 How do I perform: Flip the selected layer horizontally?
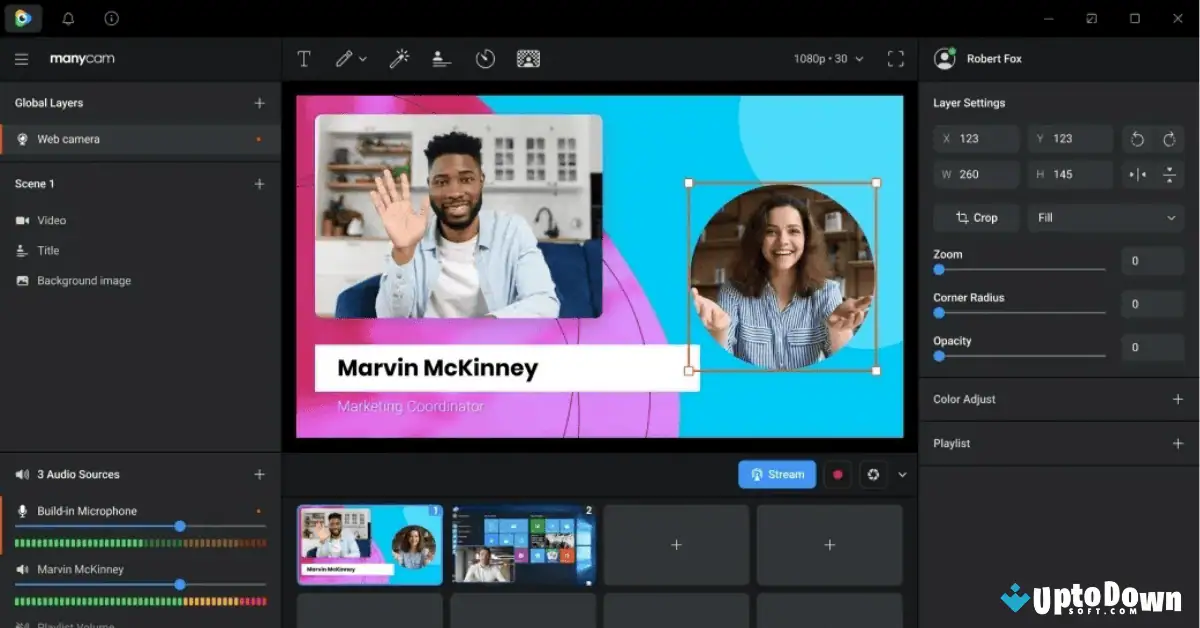(x=1133, y=174)
